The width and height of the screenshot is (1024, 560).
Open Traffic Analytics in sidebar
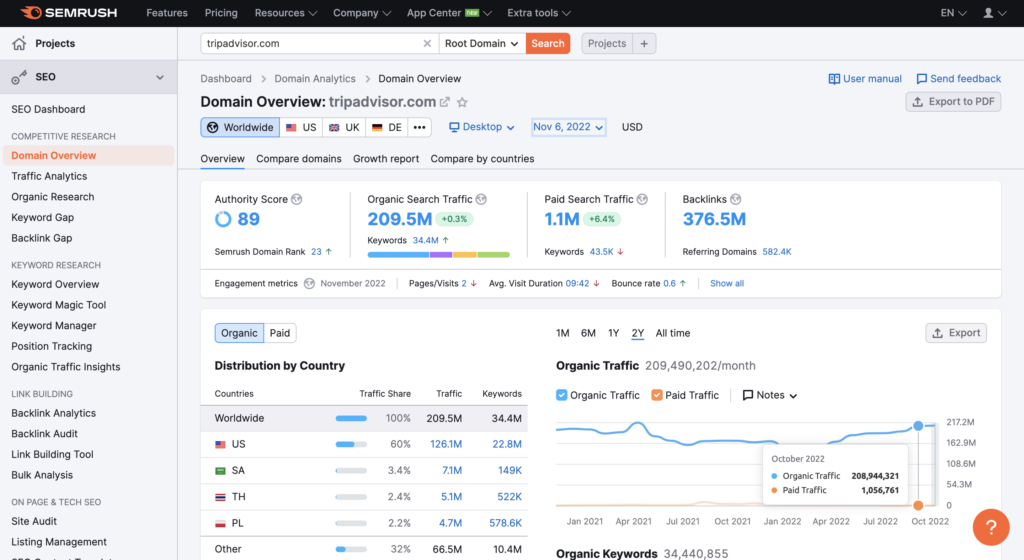[x=49, y=176]
